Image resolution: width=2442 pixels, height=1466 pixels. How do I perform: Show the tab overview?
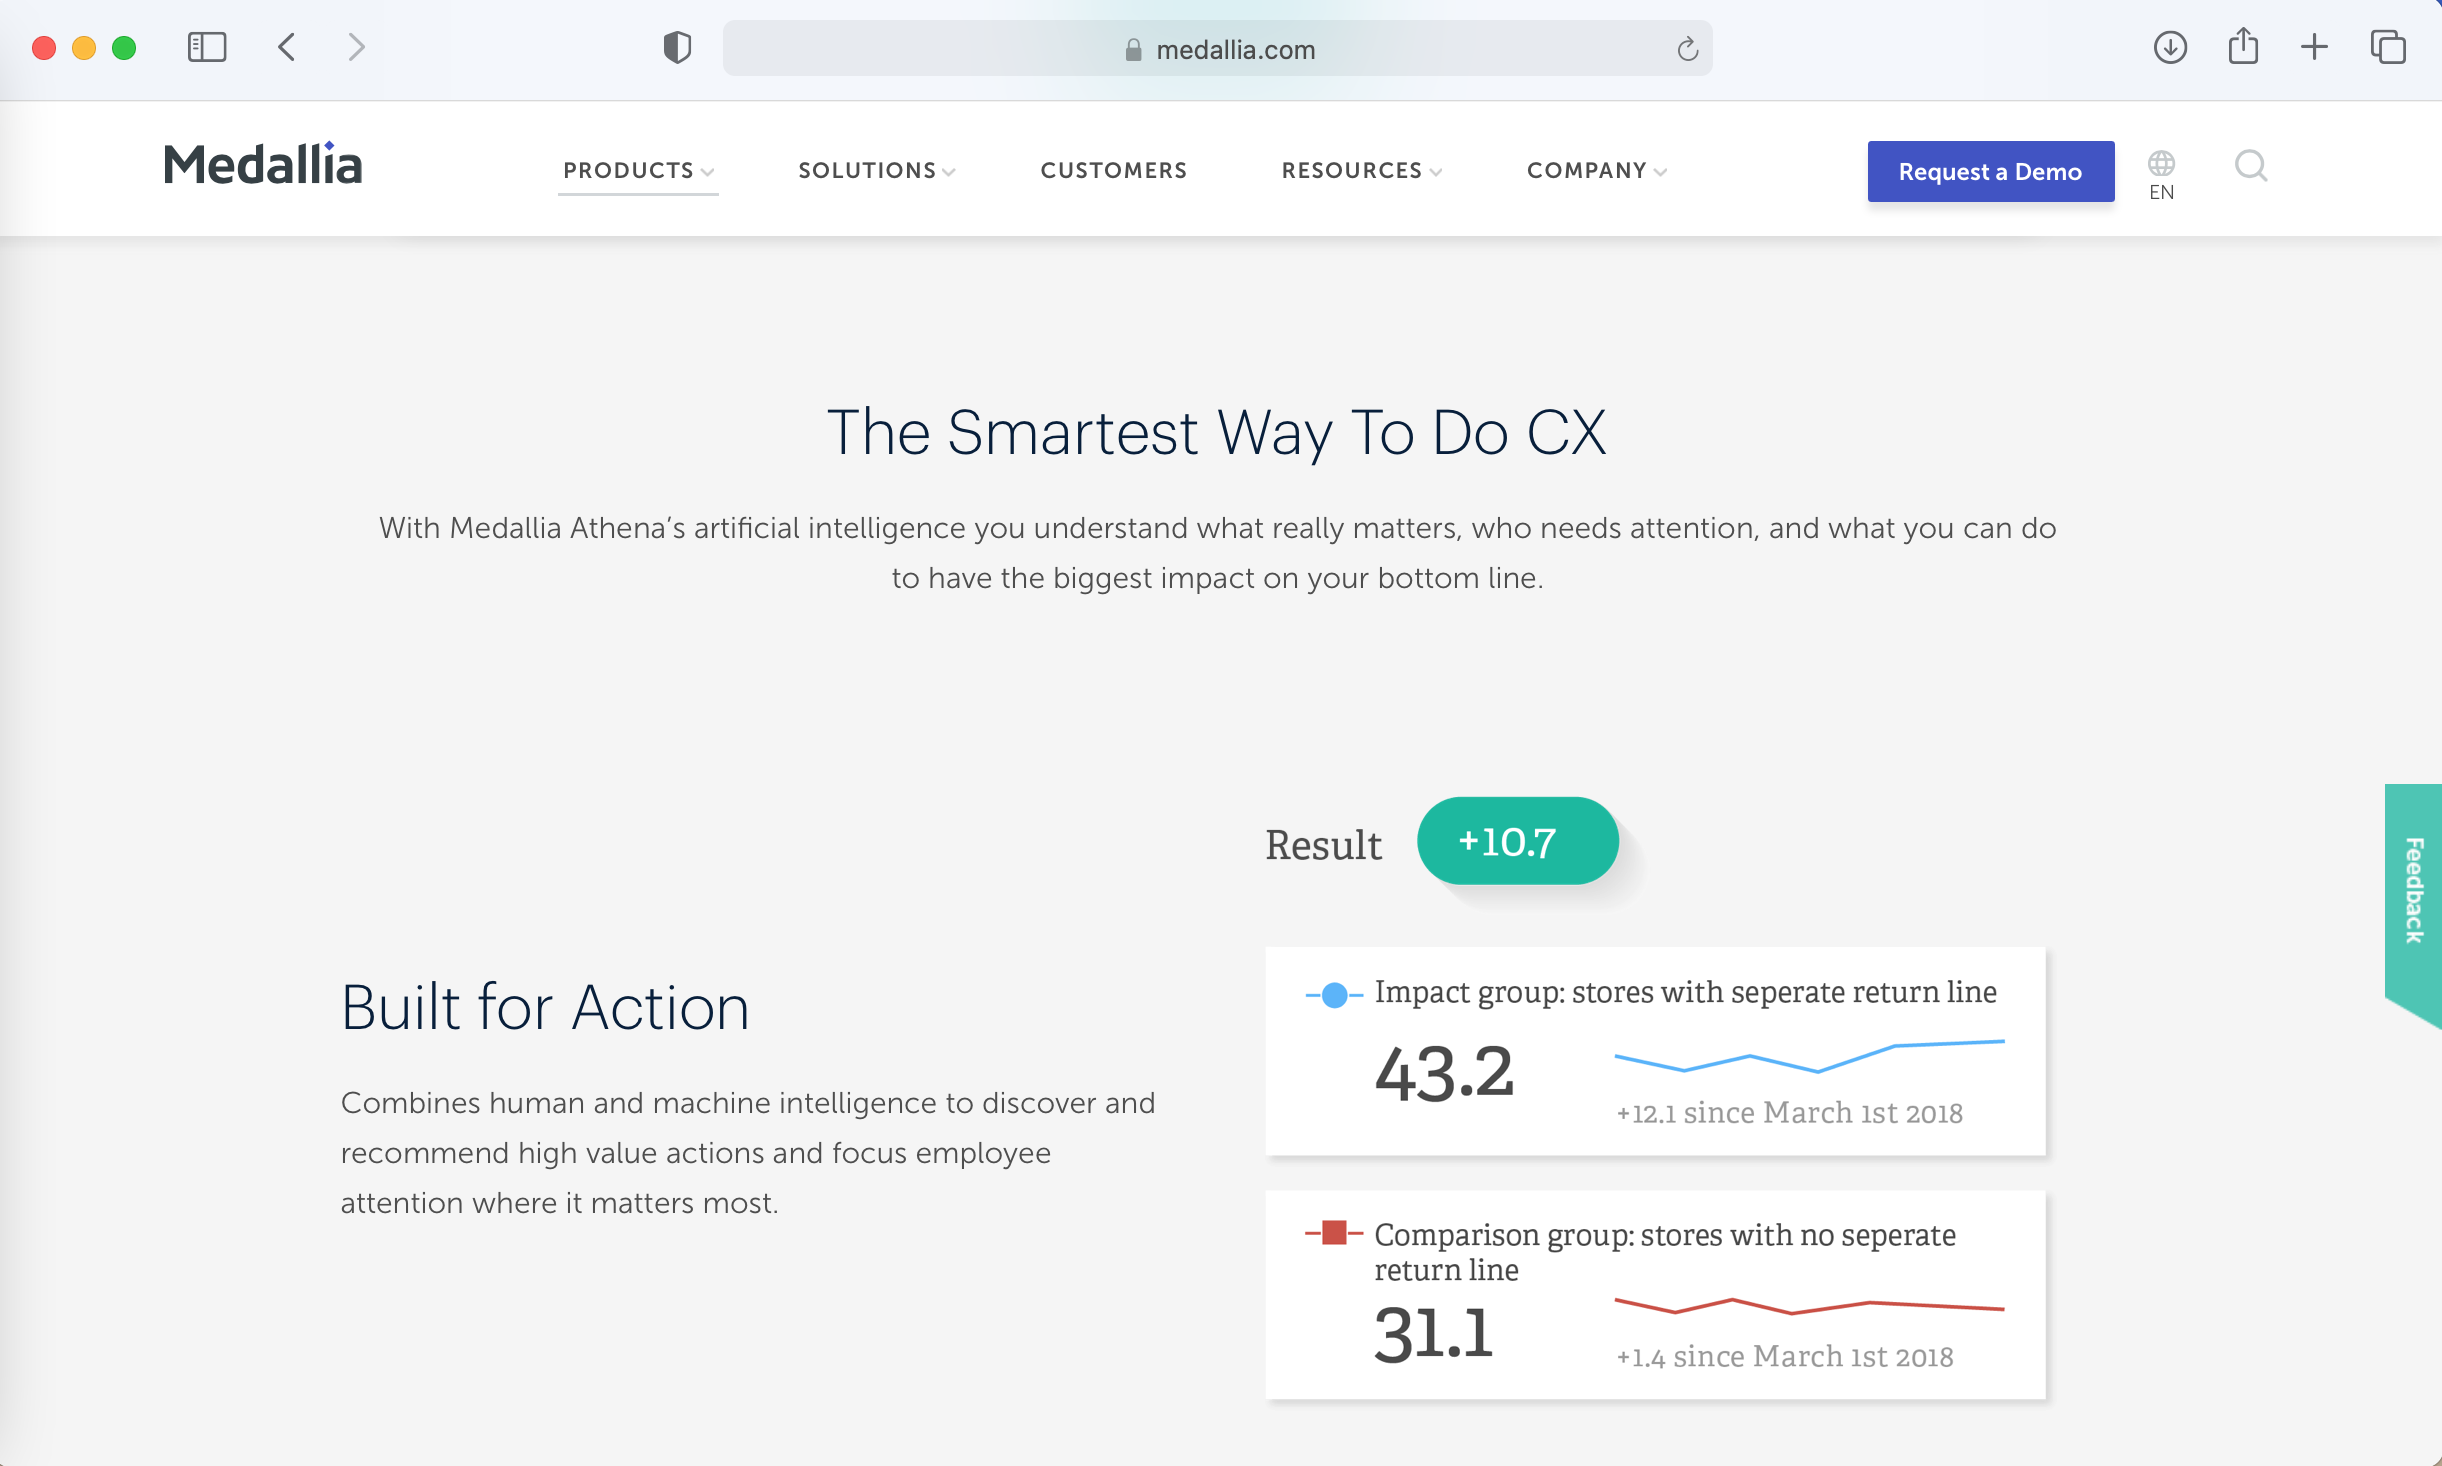click(x=2388, y=47)
